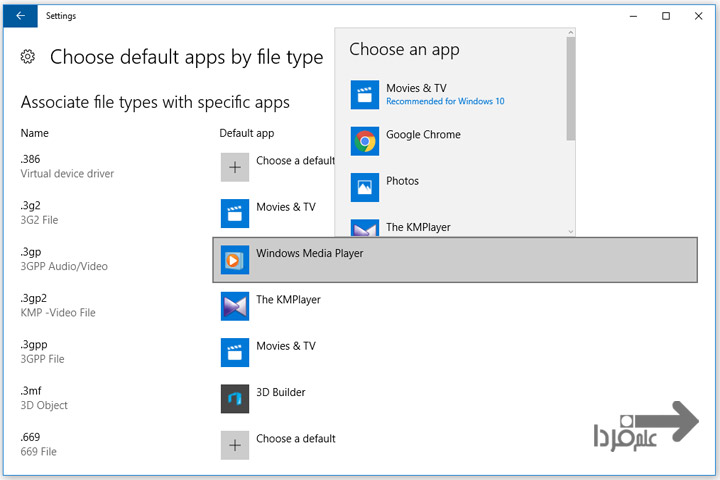Click the Windows Media Player icon for .3gp
The width and height of the screenshot is (720, 480).
(x=235, y=260)
